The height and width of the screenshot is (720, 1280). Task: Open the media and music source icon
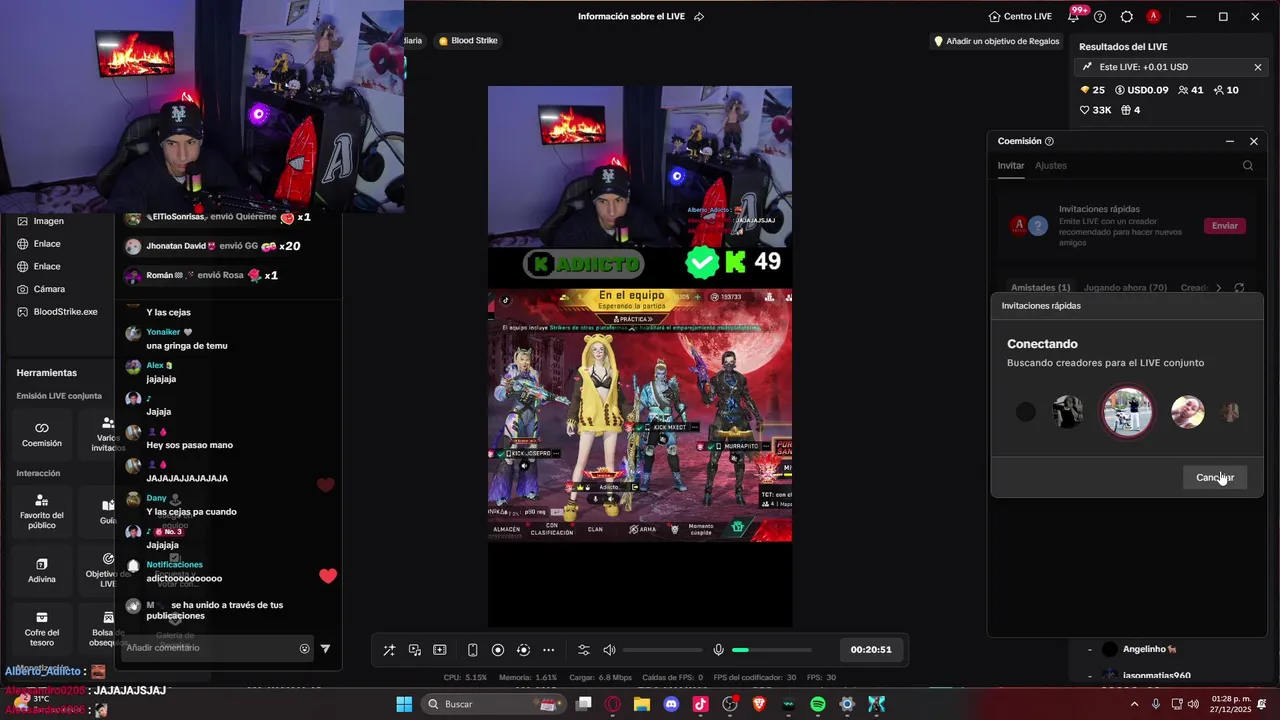click(414, 650)
